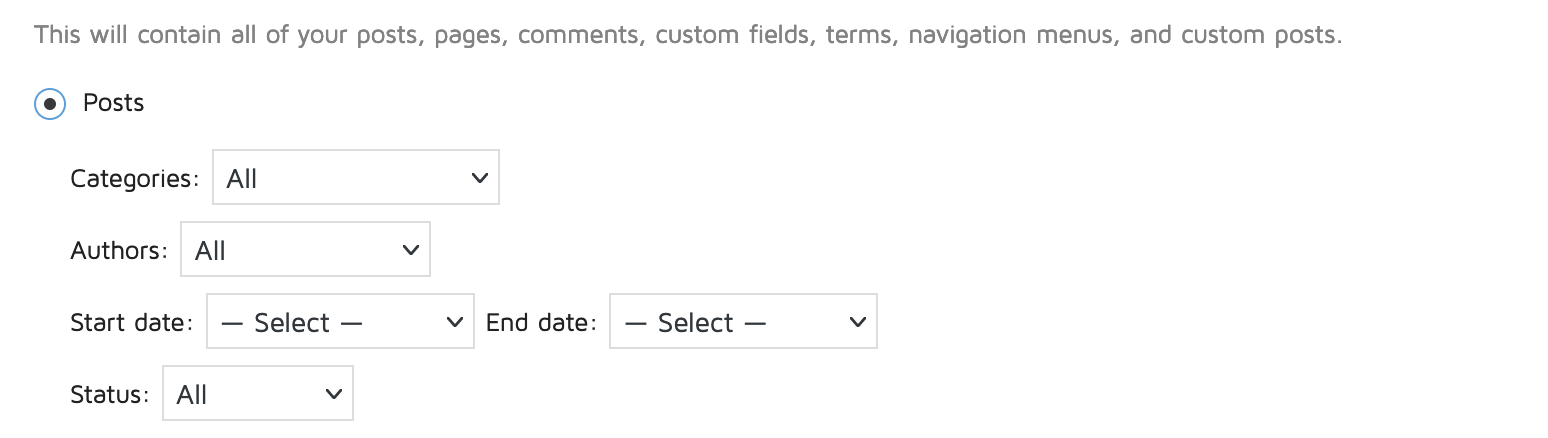1548x438 pixels.
Task: Click the Start date chevron arrow
Action: pos(454,322)
